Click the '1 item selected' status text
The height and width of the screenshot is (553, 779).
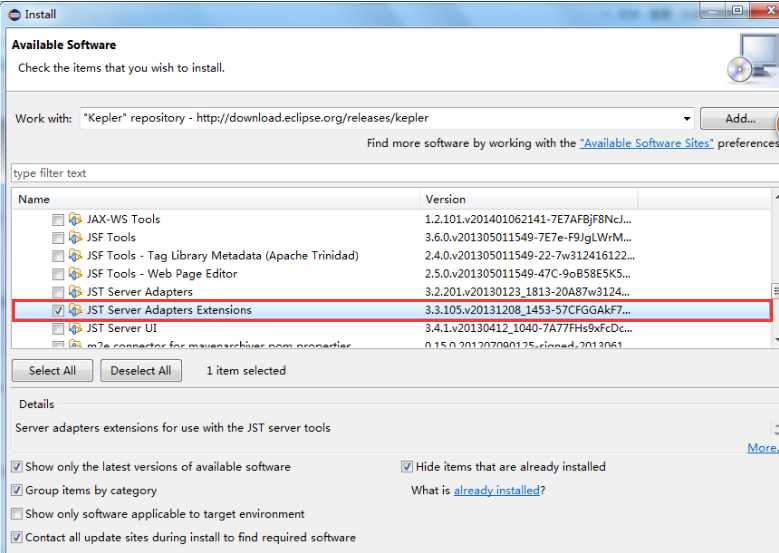pos(246,371)
